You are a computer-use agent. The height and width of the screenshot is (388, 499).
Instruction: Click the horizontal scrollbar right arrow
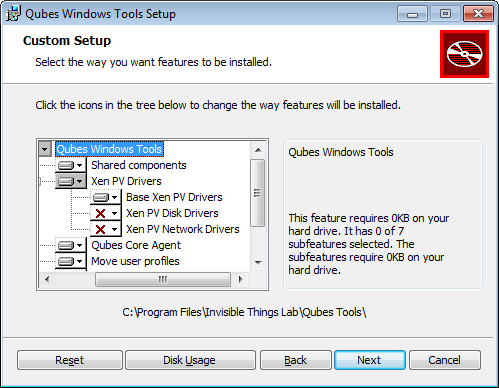click(x=241, y=279)
